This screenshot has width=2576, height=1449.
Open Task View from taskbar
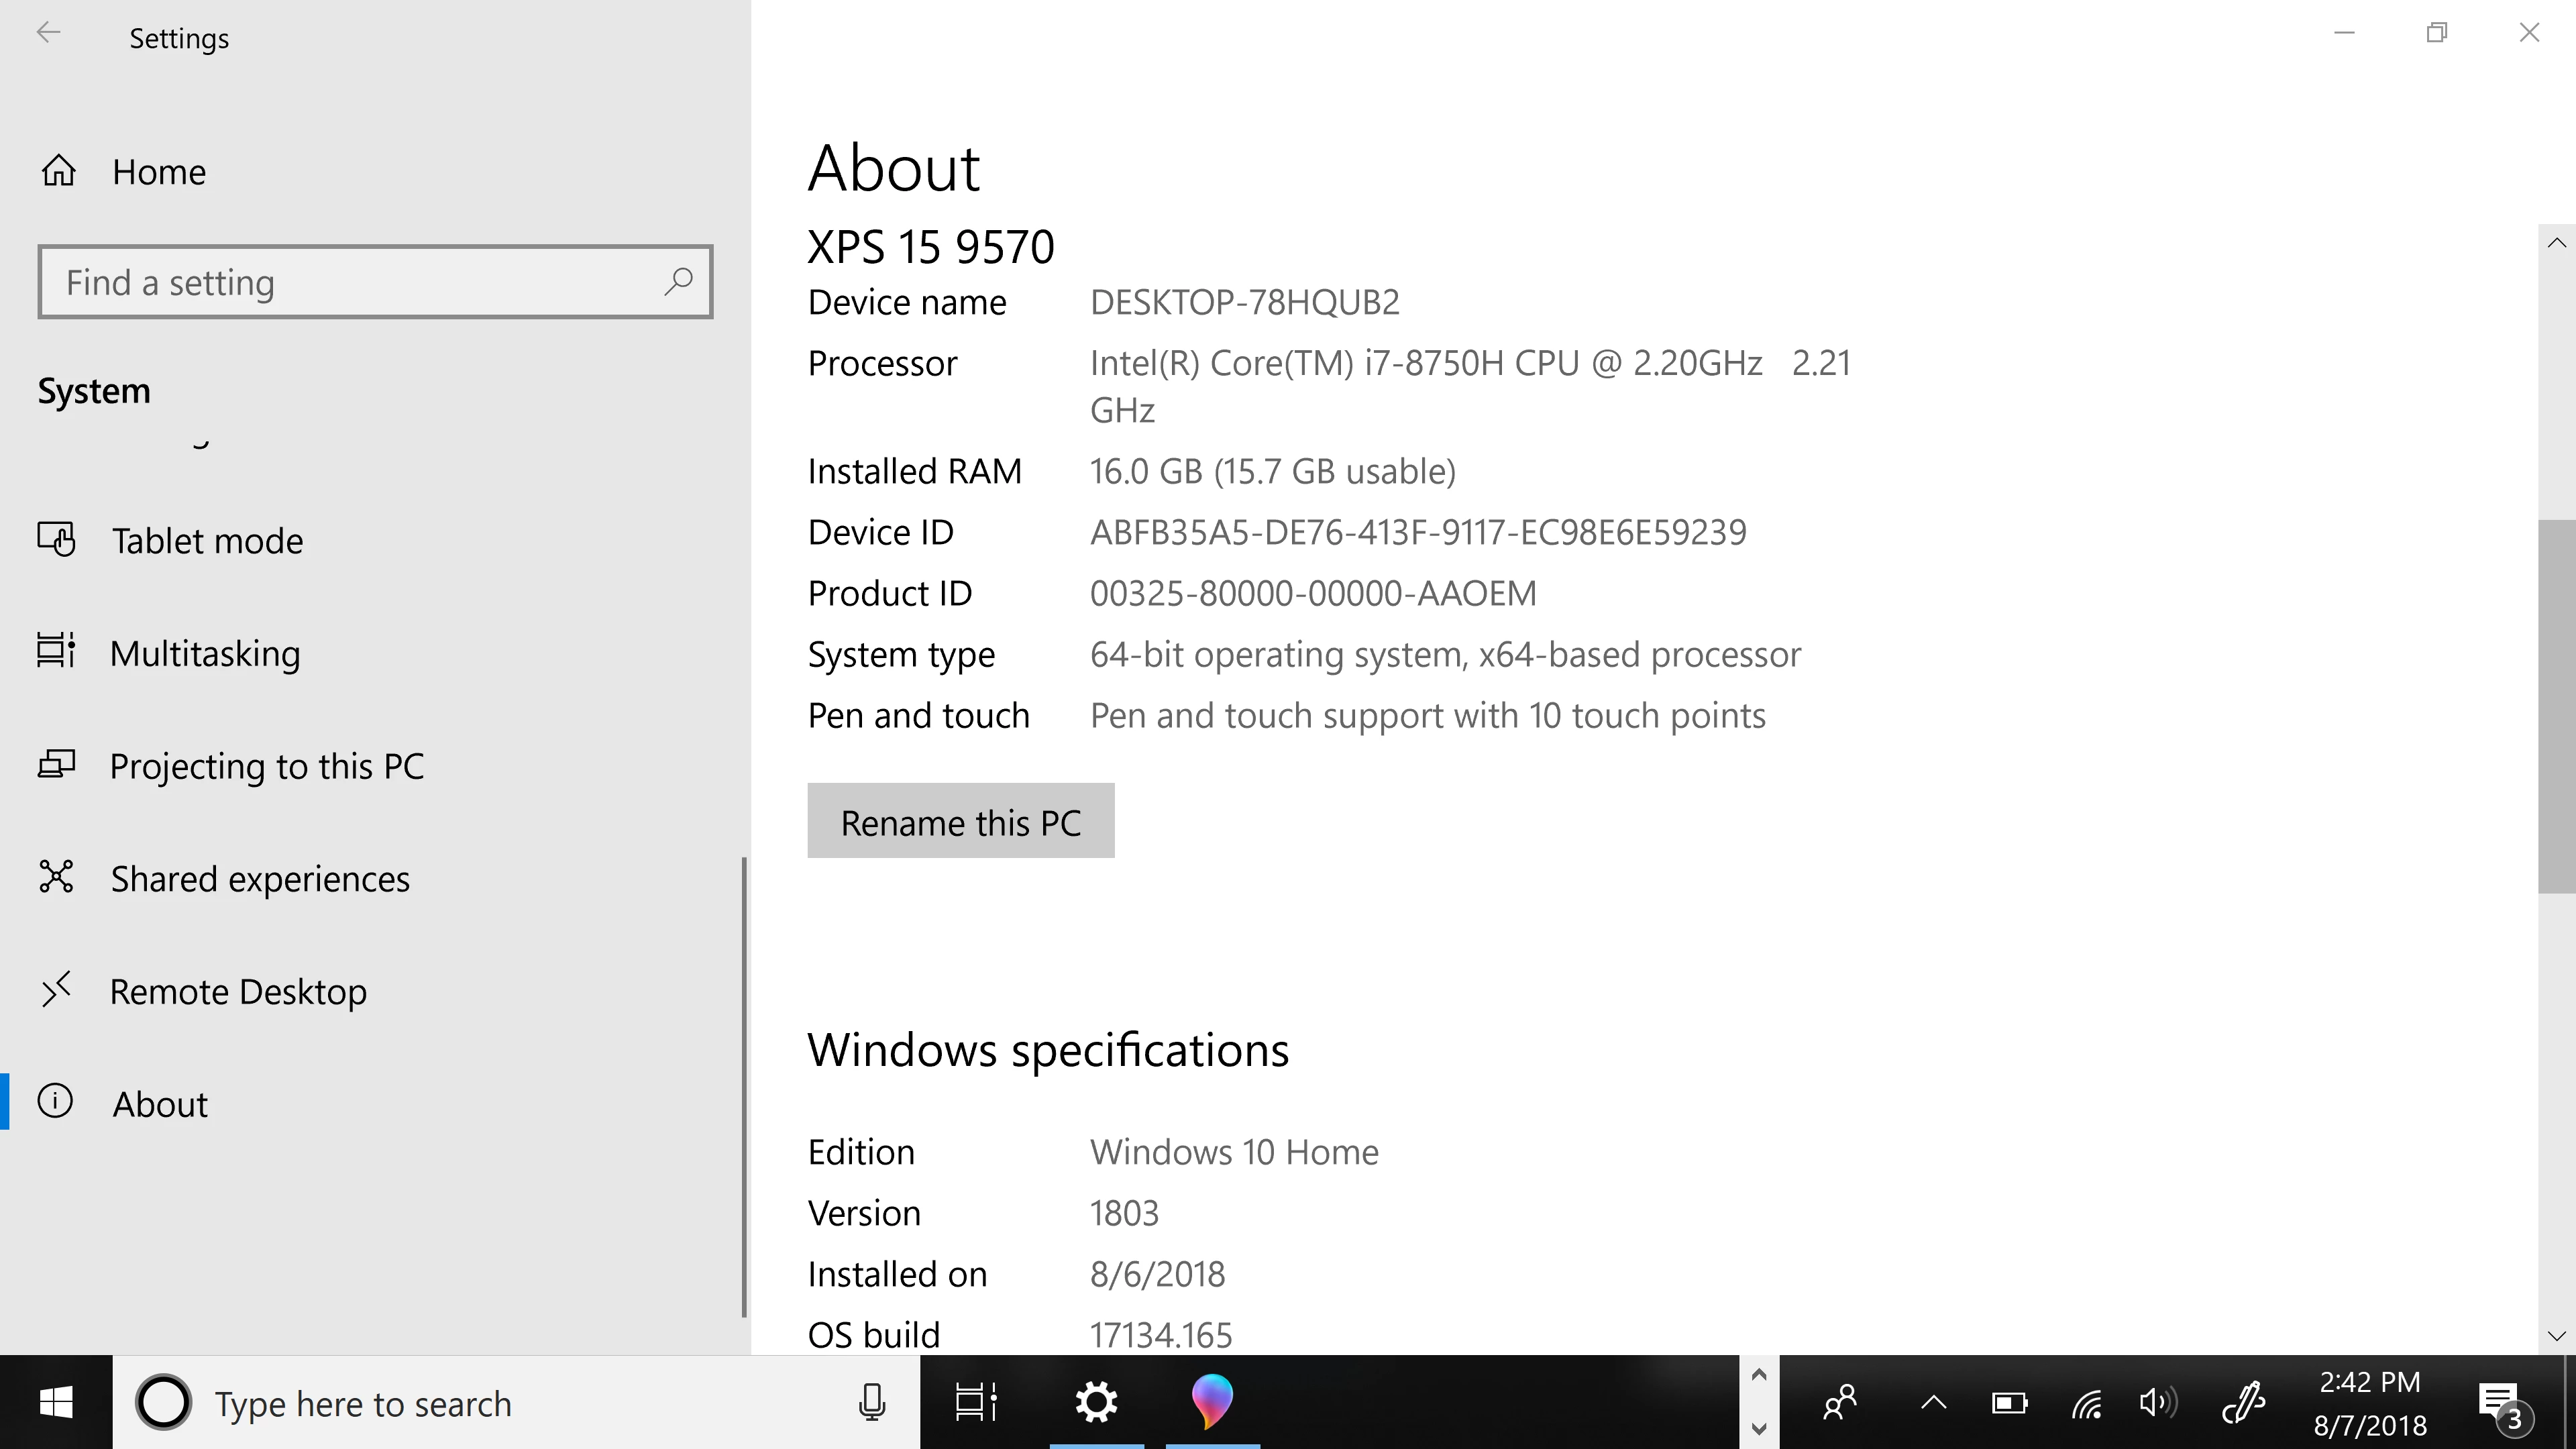coord(975,1403)
